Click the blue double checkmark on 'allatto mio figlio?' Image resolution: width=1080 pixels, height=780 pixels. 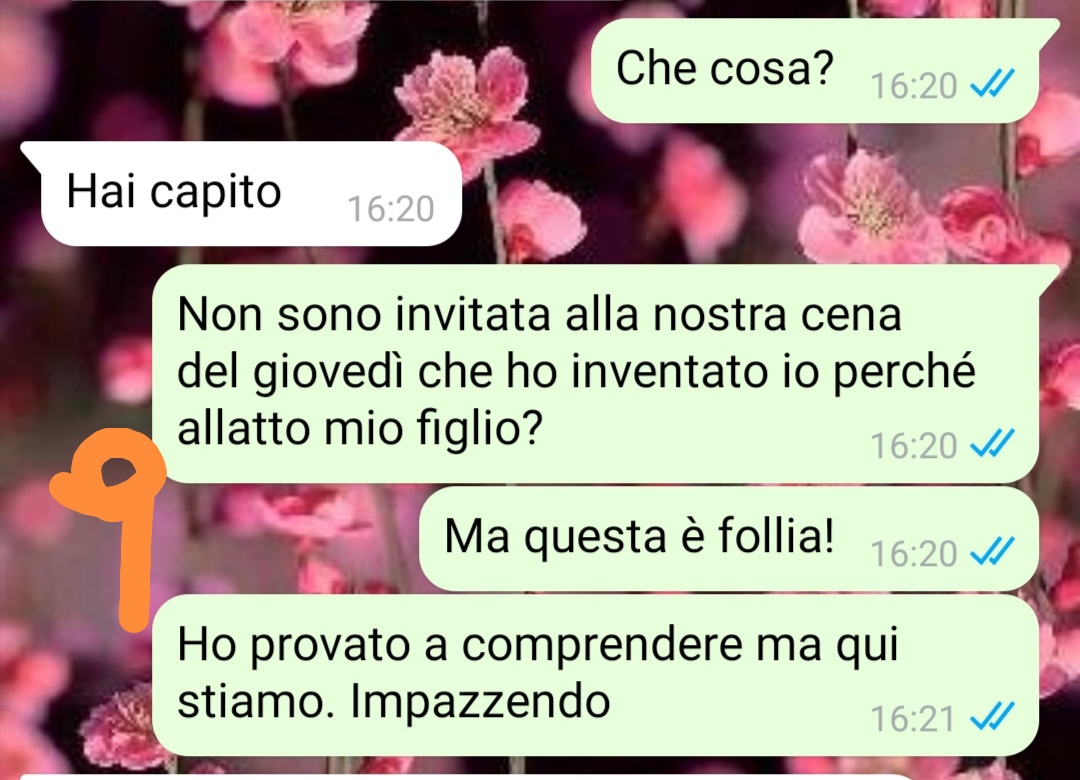pyautogui.click(x=992, y=444)
